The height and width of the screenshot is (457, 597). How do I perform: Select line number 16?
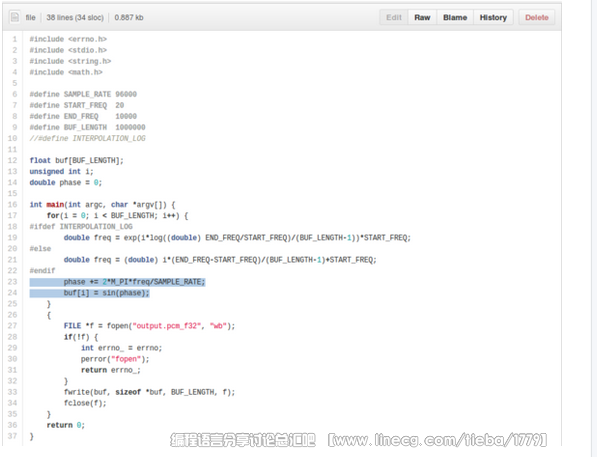point(13,205)
